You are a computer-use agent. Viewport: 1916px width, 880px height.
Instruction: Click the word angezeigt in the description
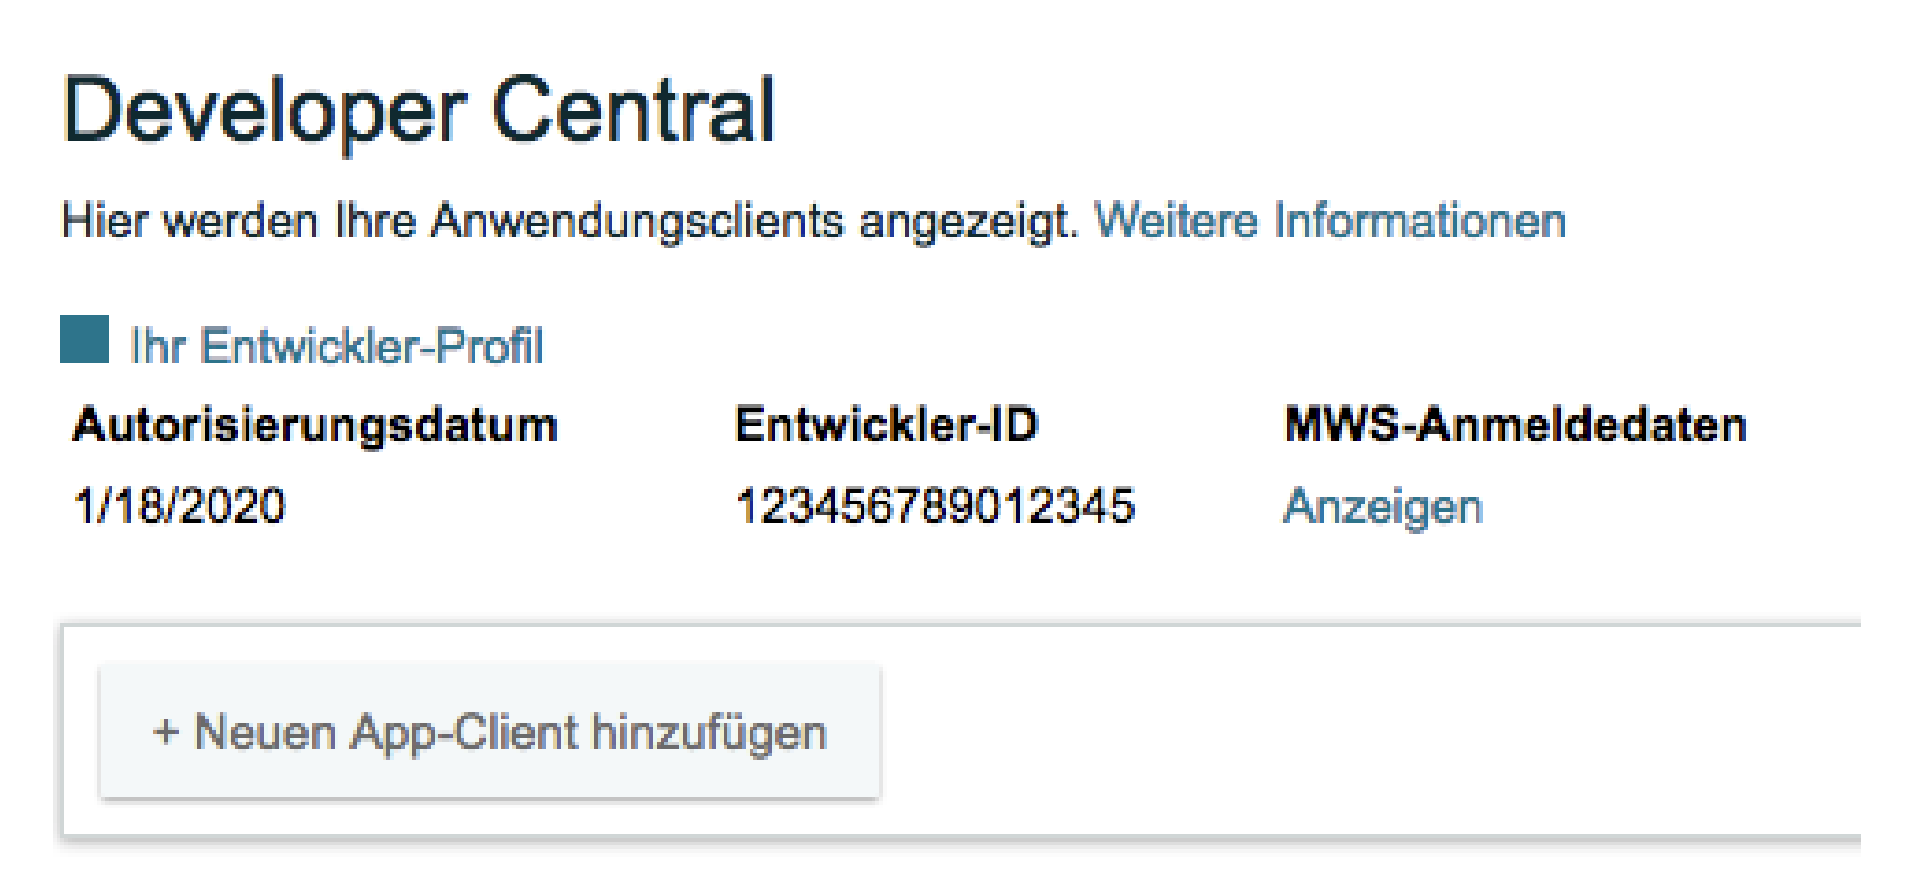pyautogui.click(x=967, y=221)
